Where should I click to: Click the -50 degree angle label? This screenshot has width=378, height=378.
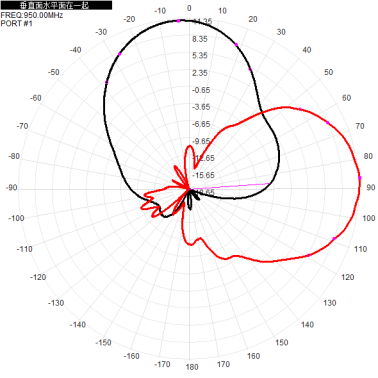(x=54, y=72)
